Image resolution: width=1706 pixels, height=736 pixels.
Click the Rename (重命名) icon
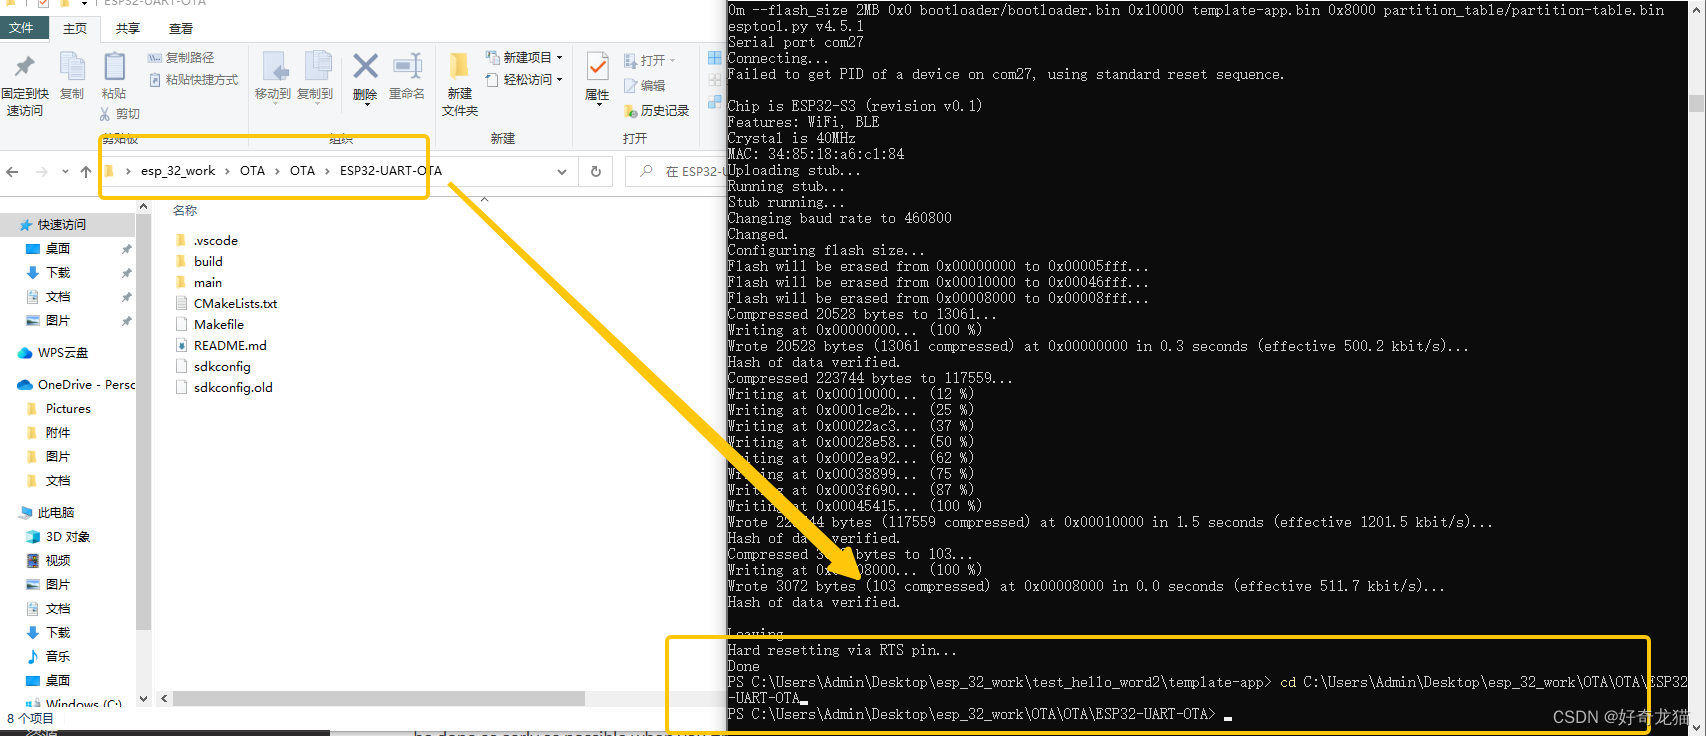tap(407, 67)
